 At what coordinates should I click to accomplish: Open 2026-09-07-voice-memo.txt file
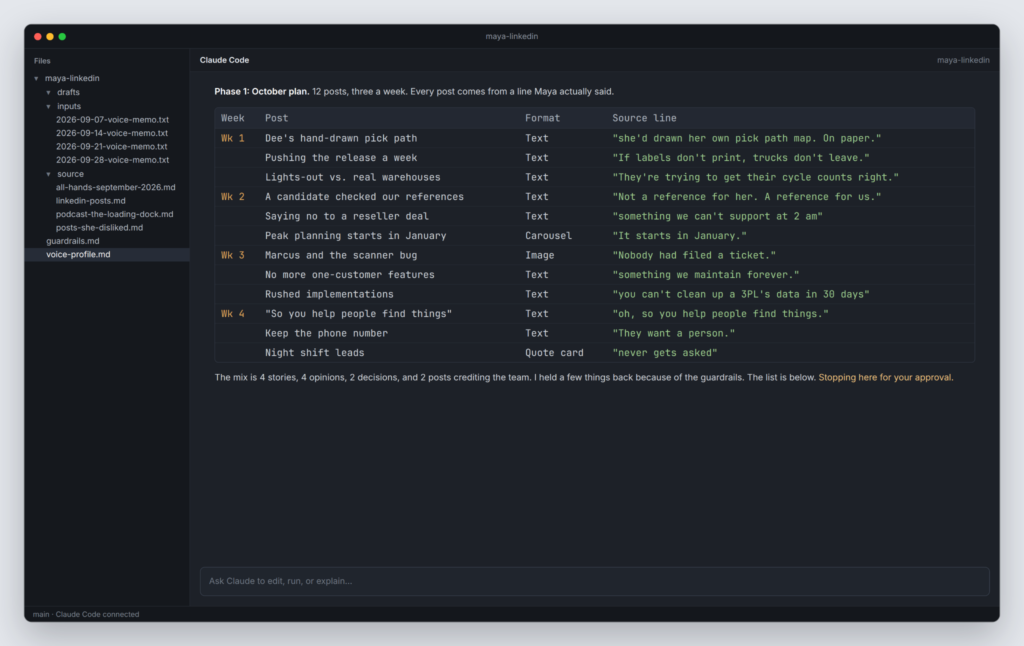[x=112, y=120]
